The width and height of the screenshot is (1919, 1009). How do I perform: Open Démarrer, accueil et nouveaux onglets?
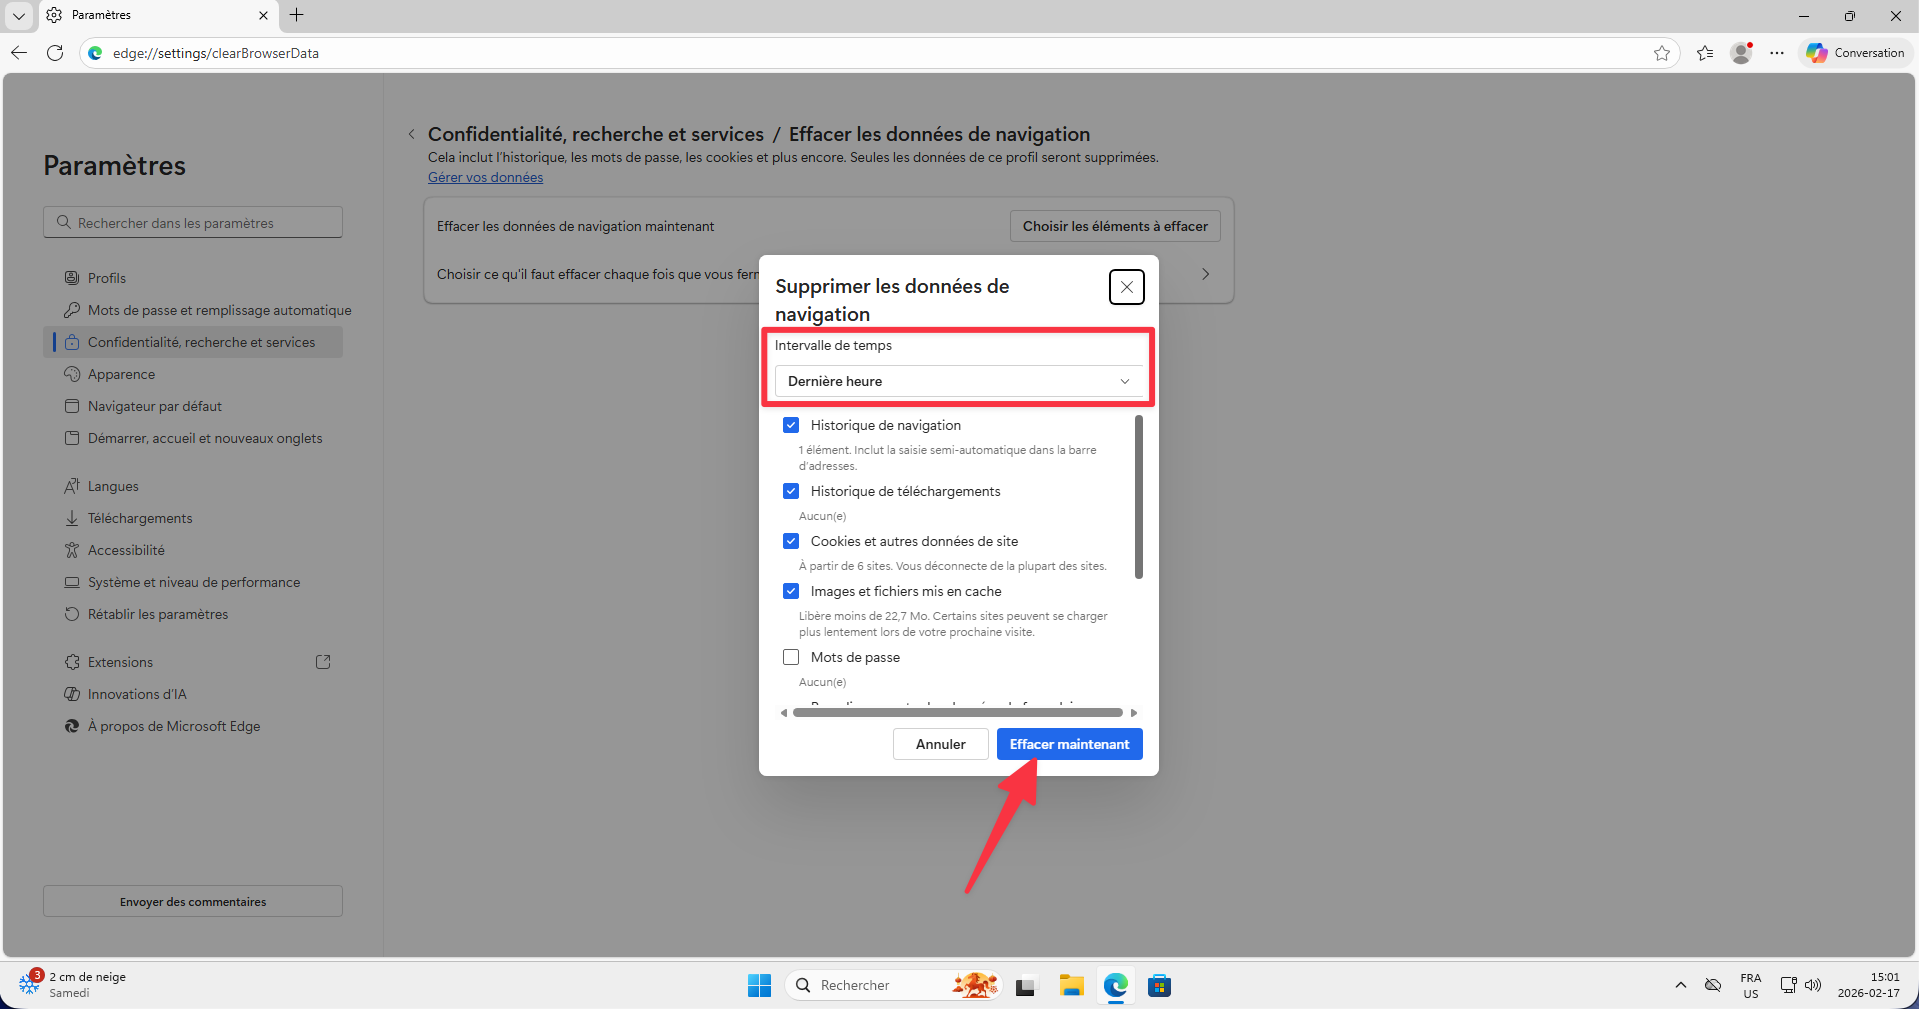click(193, 438)
